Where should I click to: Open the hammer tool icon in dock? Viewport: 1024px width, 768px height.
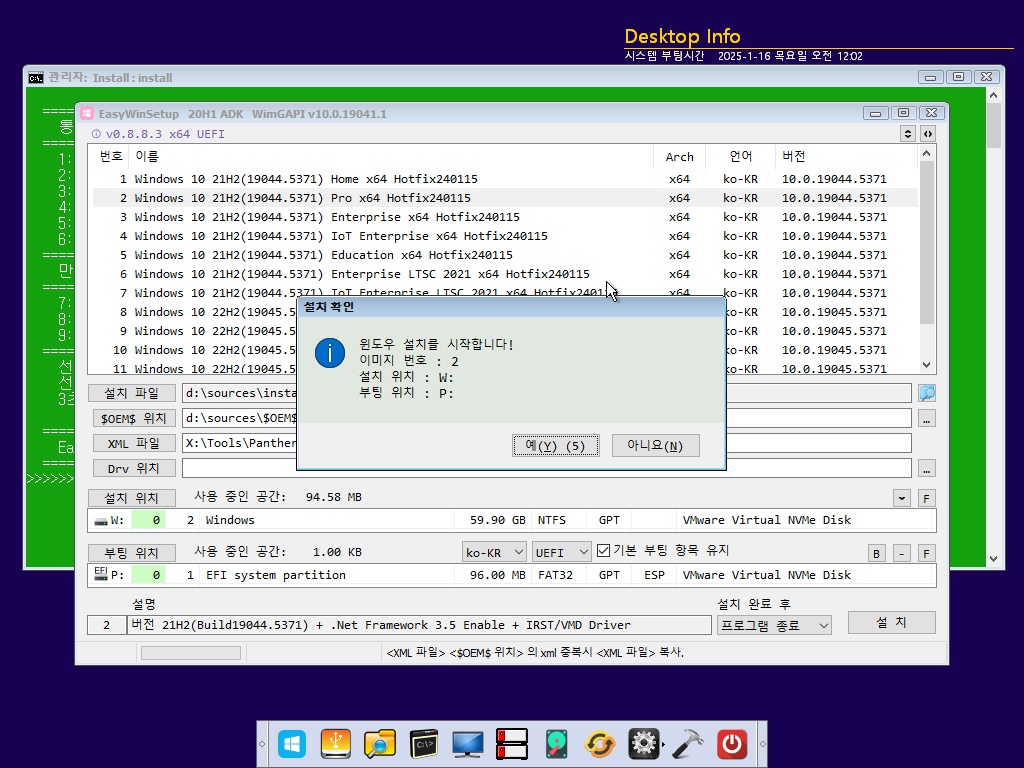[688, 744]
